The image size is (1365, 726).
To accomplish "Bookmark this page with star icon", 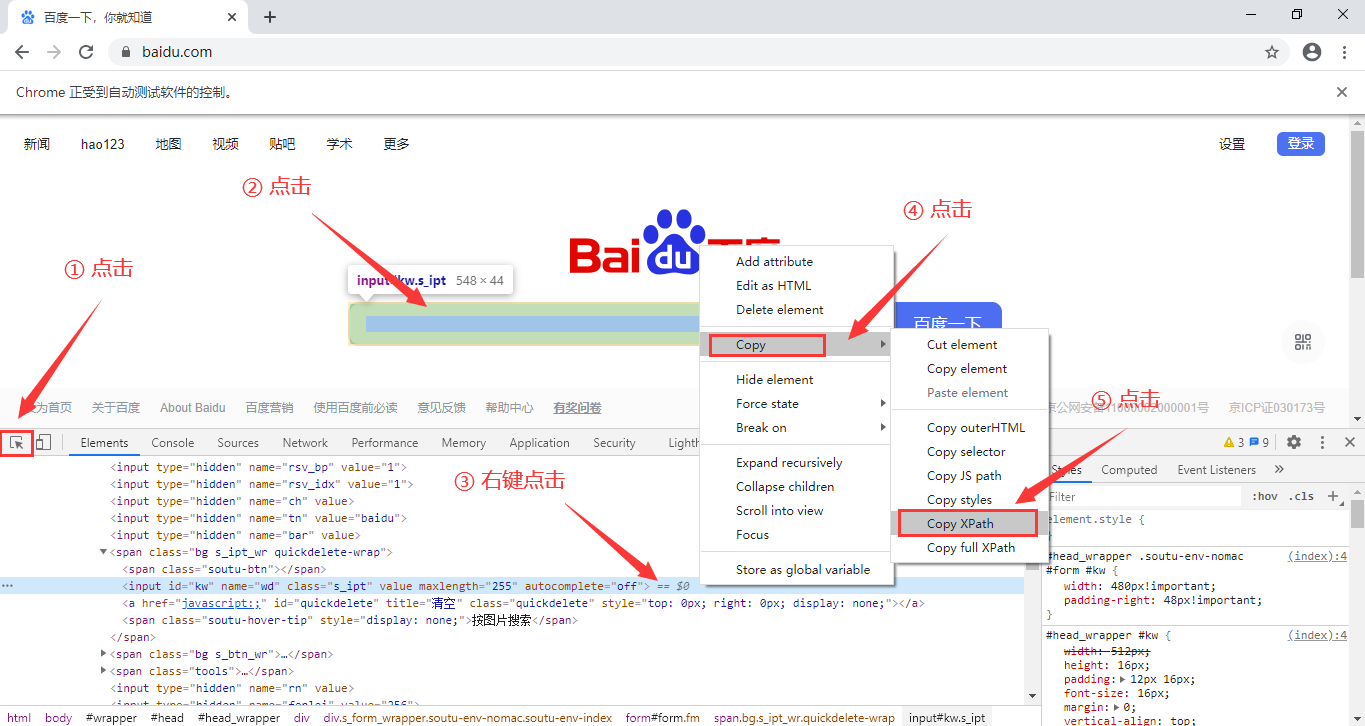I will (x=1272, y=52).
